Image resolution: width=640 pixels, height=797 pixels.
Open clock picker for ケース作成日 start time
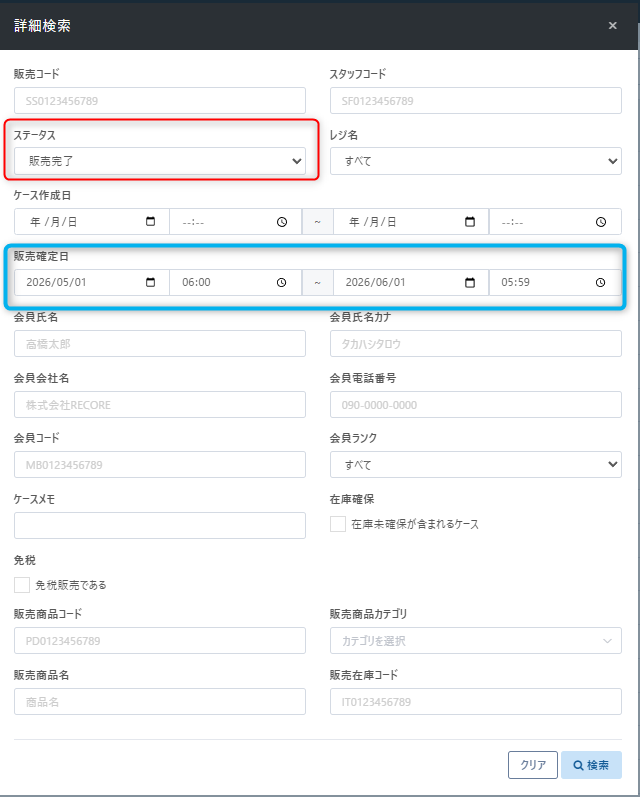click(282, 222)
